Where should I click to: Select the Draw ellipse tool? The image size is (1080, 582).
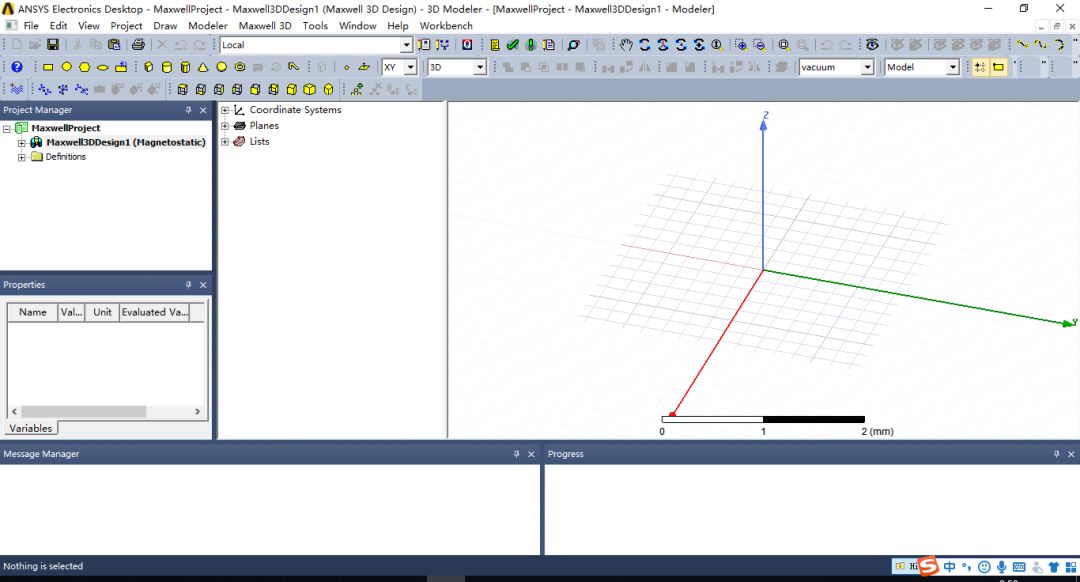[103, 67]
